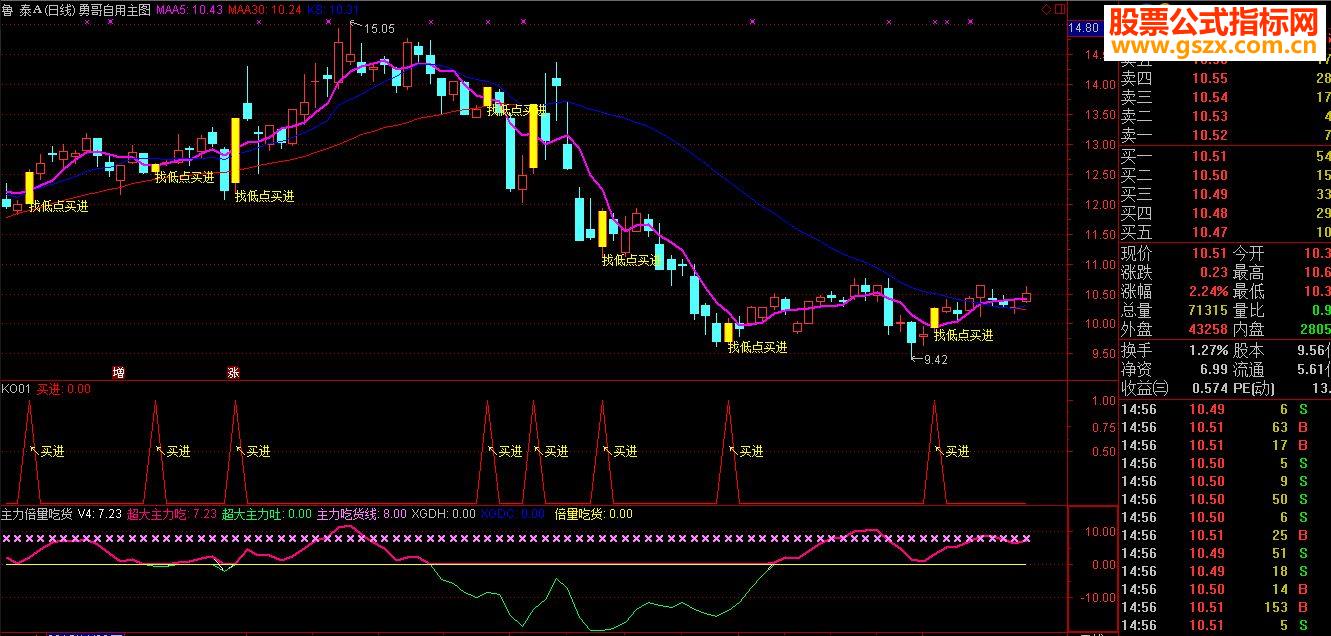Select the 卖四 10.55 order row

click(1224, 79)
